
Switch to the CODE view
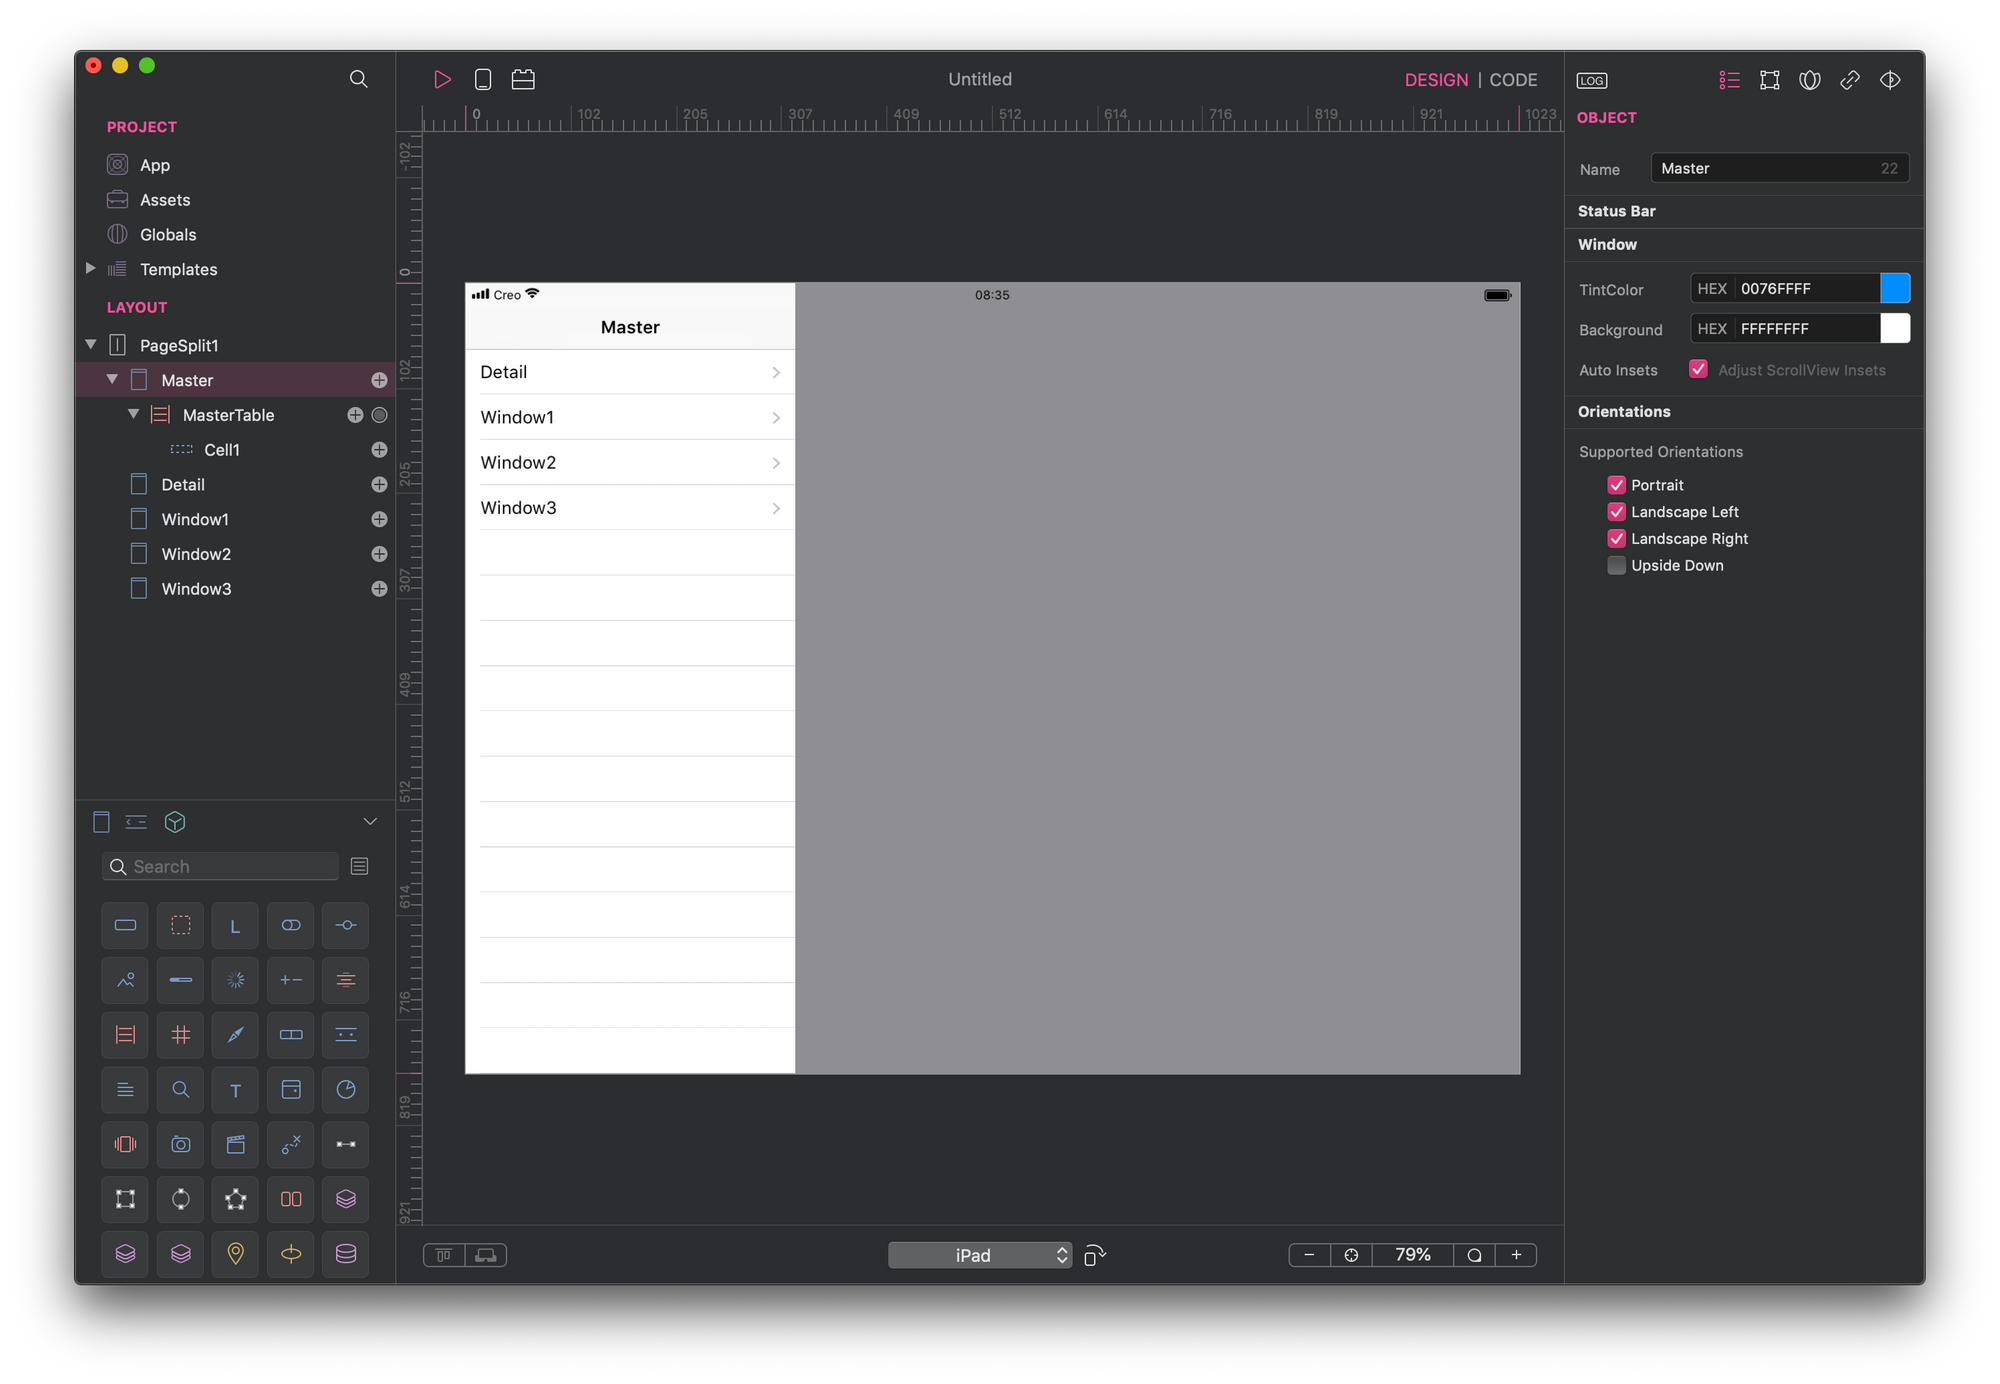[x=1513, y=80]
